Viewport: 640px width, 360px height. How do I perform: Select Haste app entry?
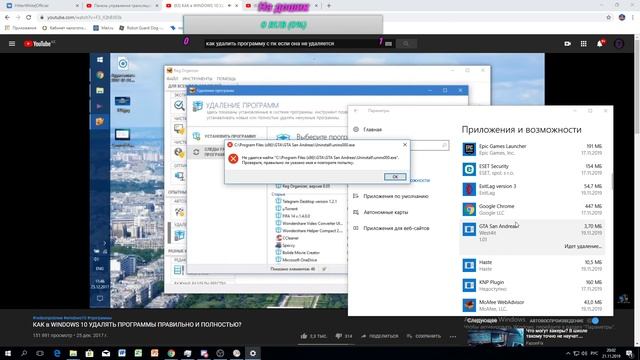(532, 265)
